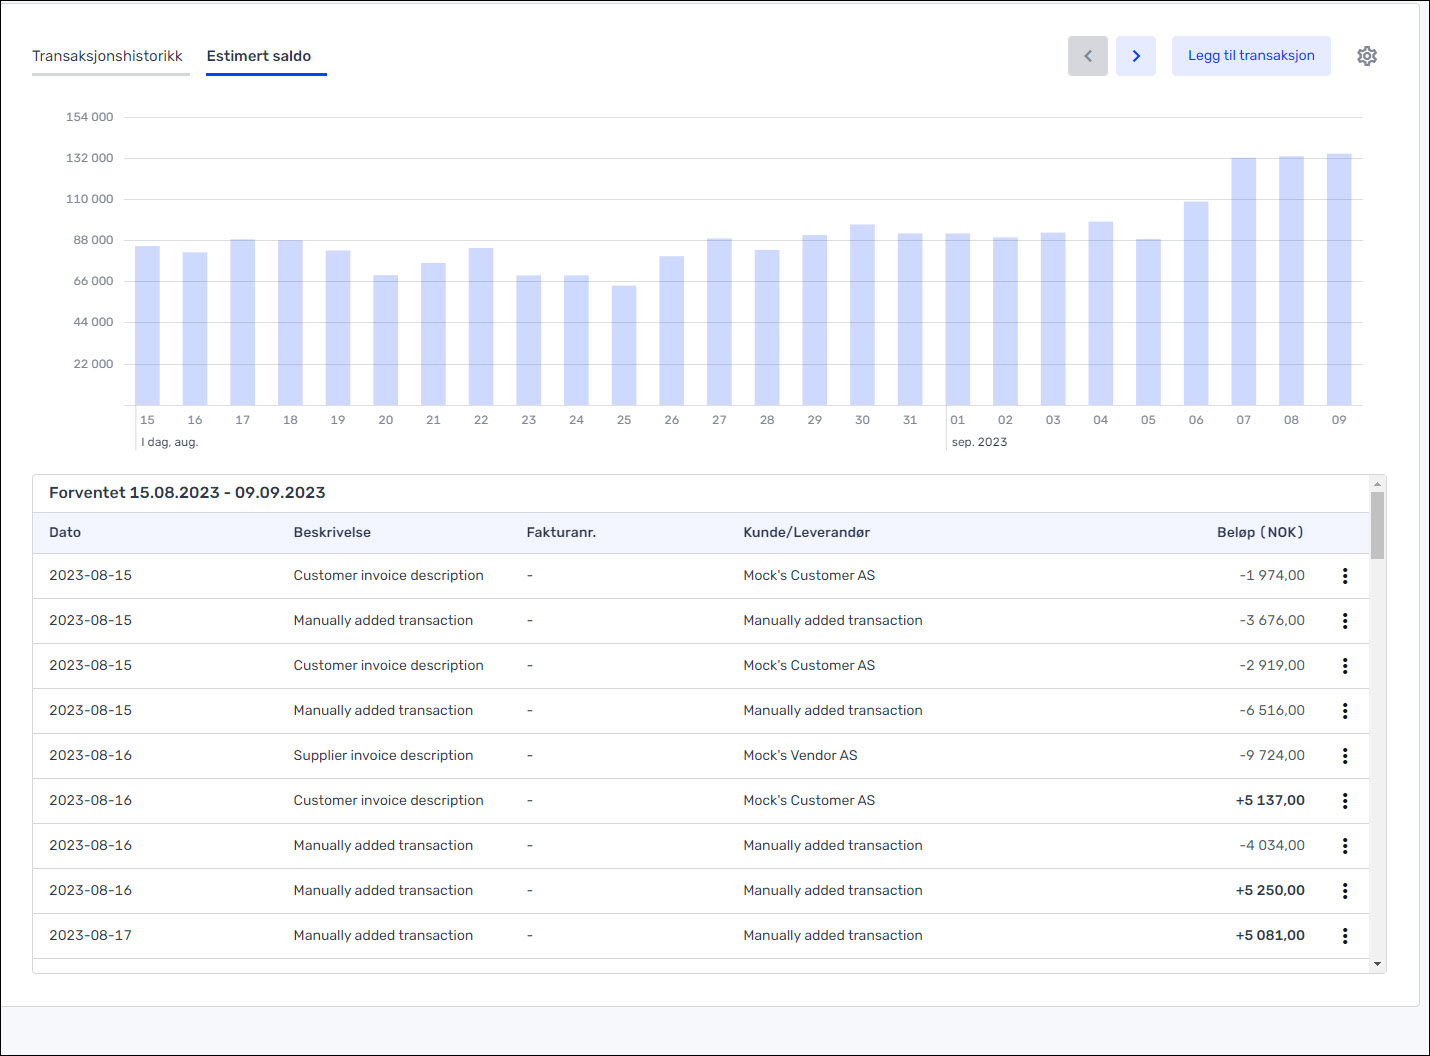Open the chart settings gear icon
The height and width of the screenshot is (1056, 1430).
click(1367, 56)
